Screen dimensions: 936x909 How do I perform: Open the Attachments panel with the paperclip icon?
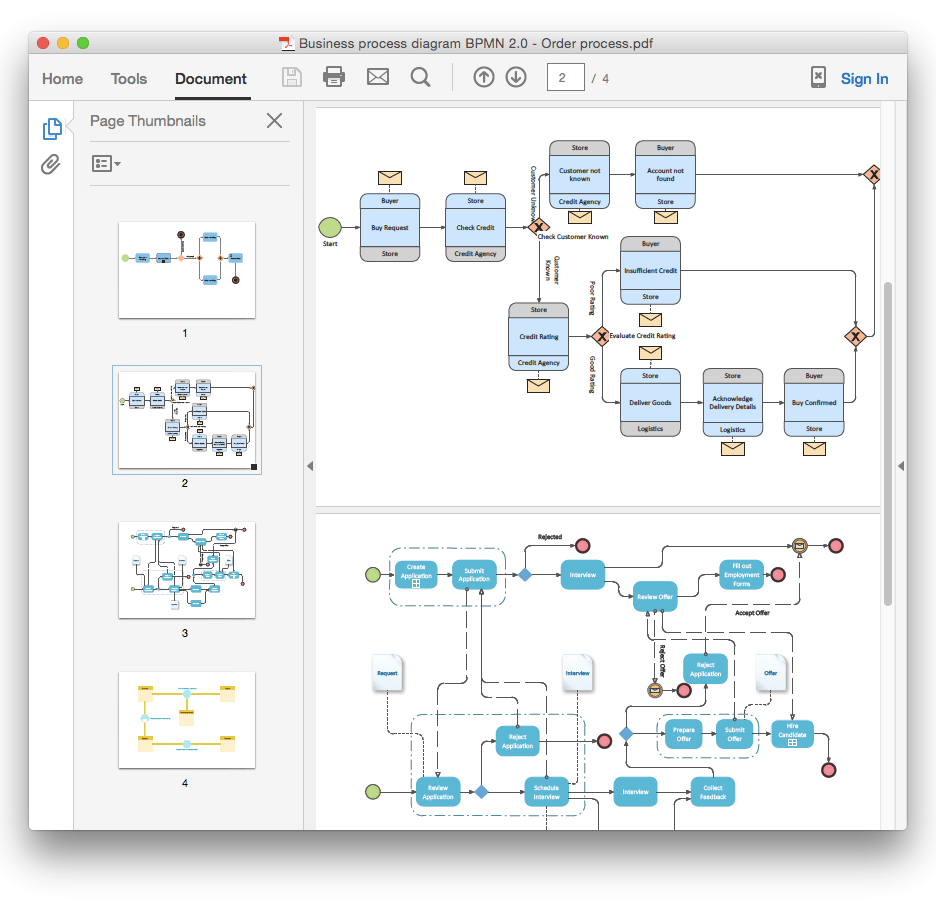point(50,165)
